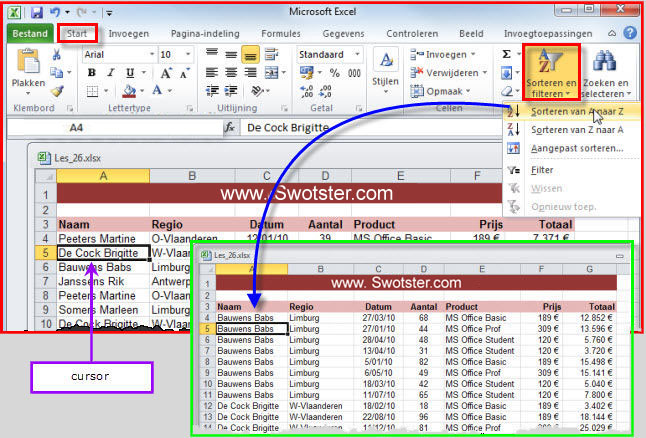Apply the font color A
Viewport: 646px width, 438px height.
157,90
